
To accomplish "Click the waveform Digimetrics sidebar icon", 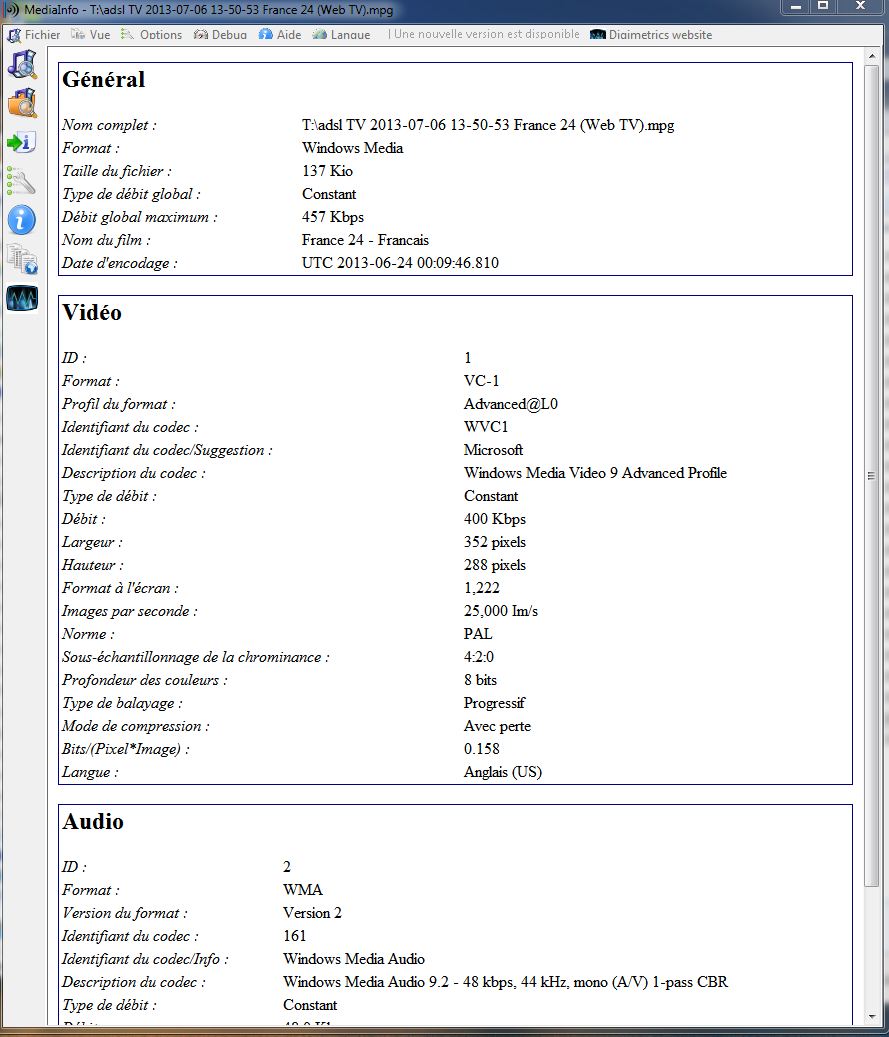I will 22,298.
